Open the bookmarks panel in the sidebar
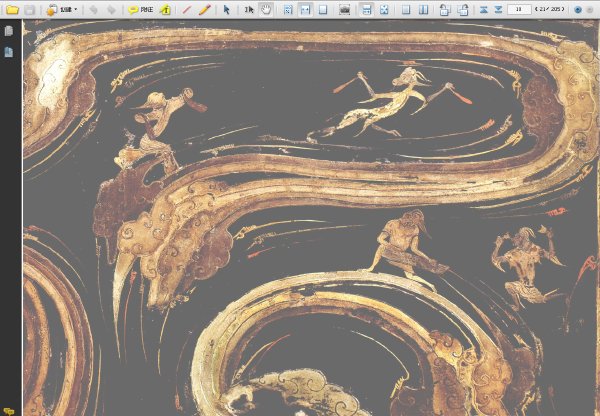The width and height of the screenshot is (600, 416). (8, 52)
